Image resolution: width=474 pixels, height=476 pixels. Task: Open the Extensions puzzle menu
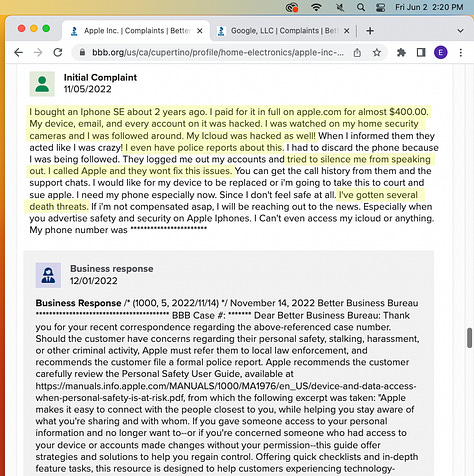[x=401, y=52]
